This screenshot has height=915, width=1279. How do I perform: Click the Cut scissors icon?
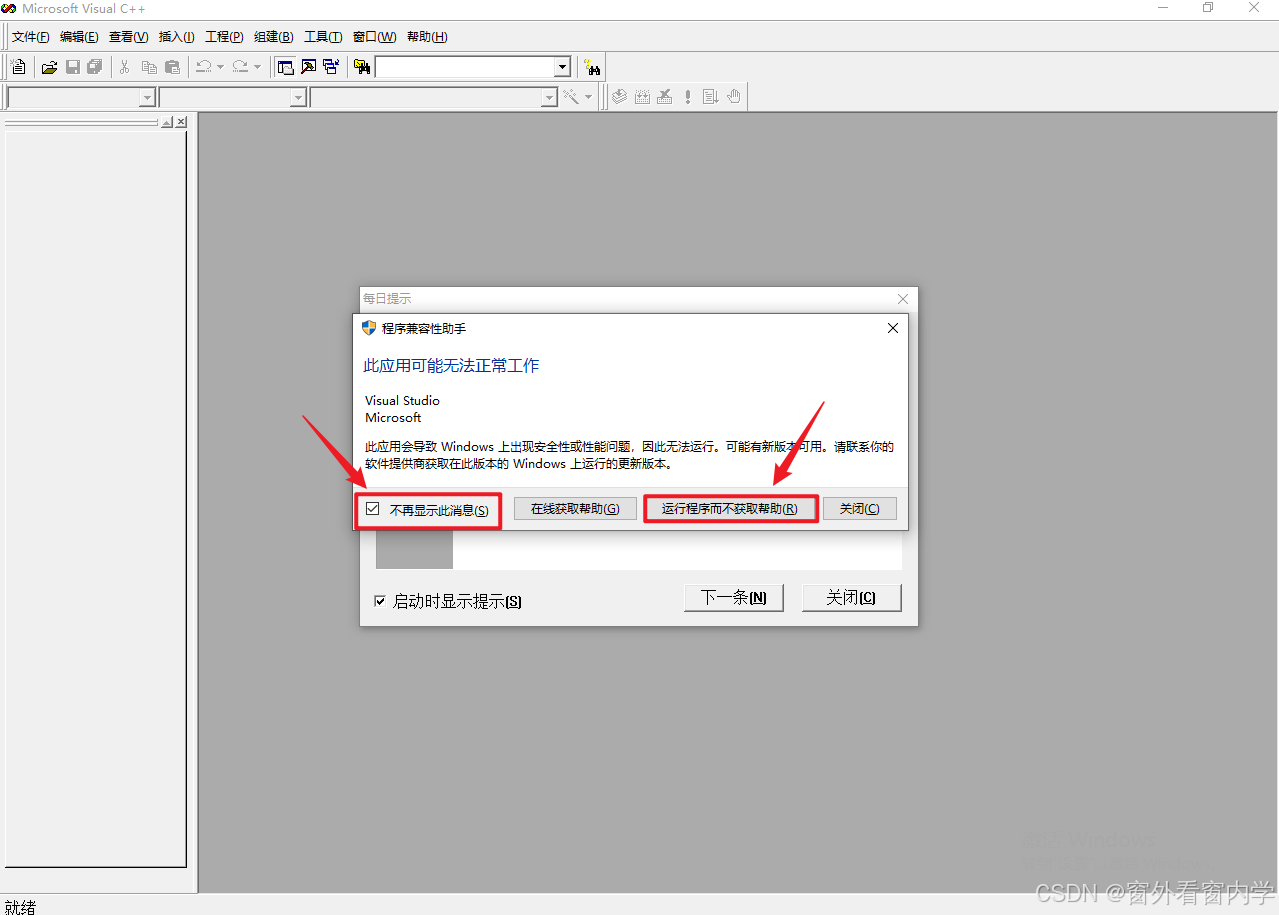point(125,67)
